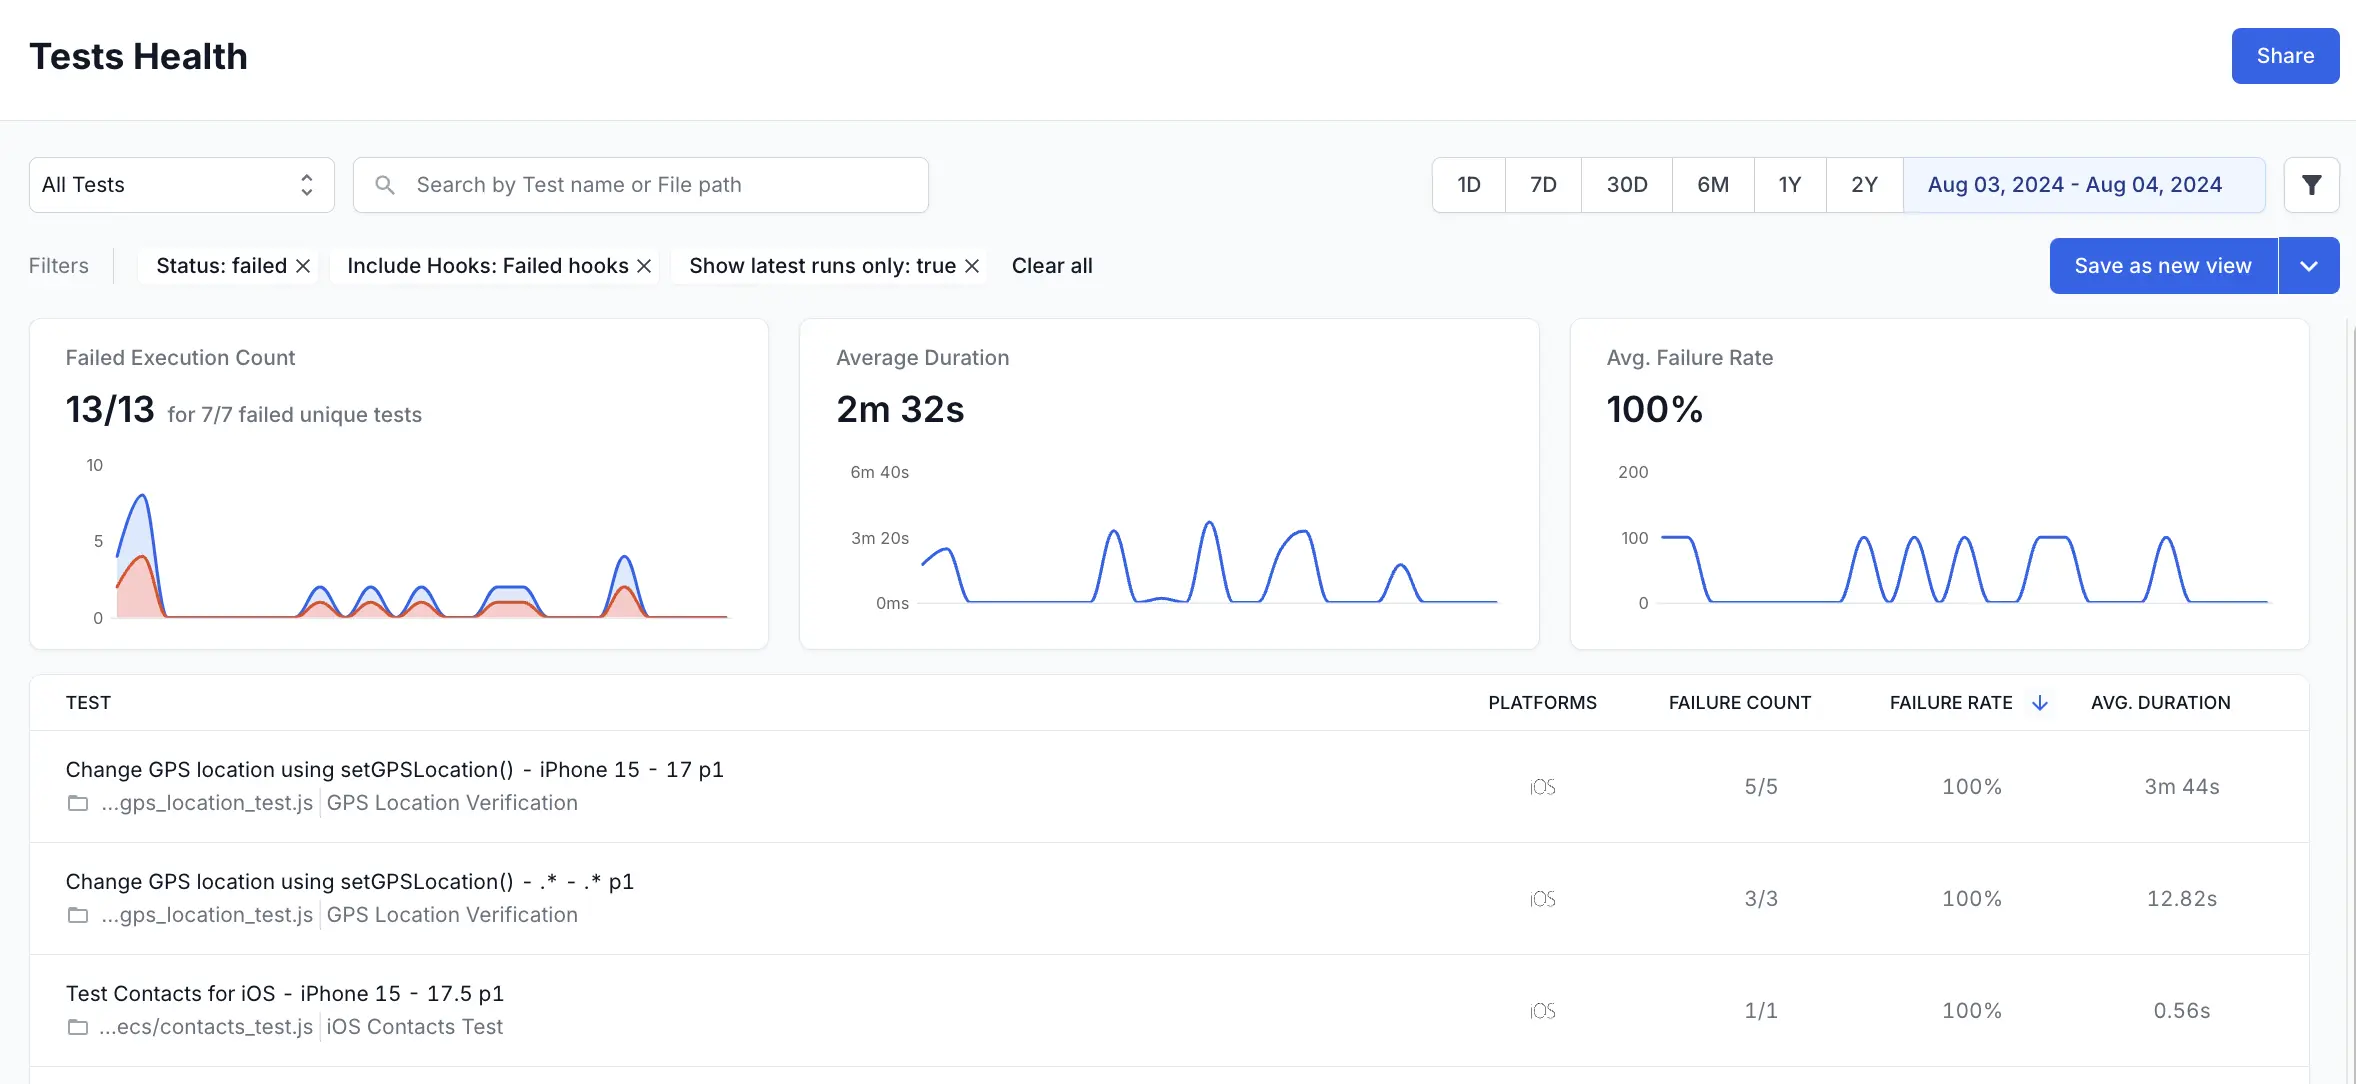2356x1084 pixels.
Task: Click the Share button
Action: 2284,56
